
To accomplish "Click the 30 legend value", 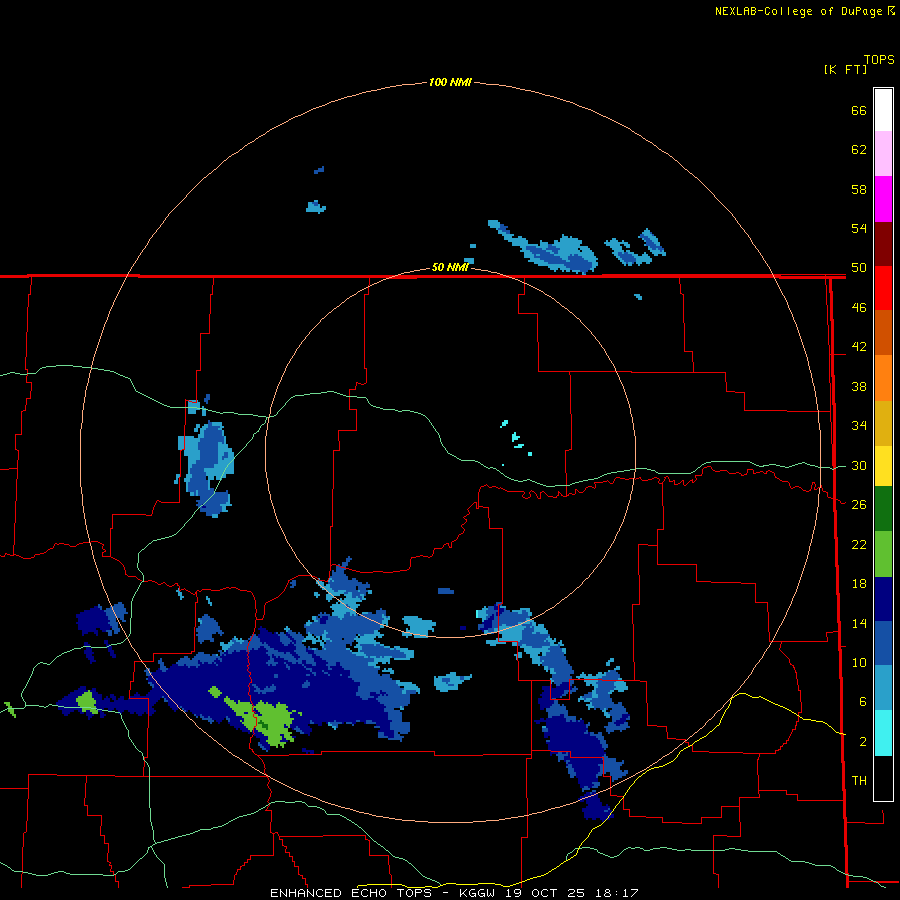I will [859, 465].
